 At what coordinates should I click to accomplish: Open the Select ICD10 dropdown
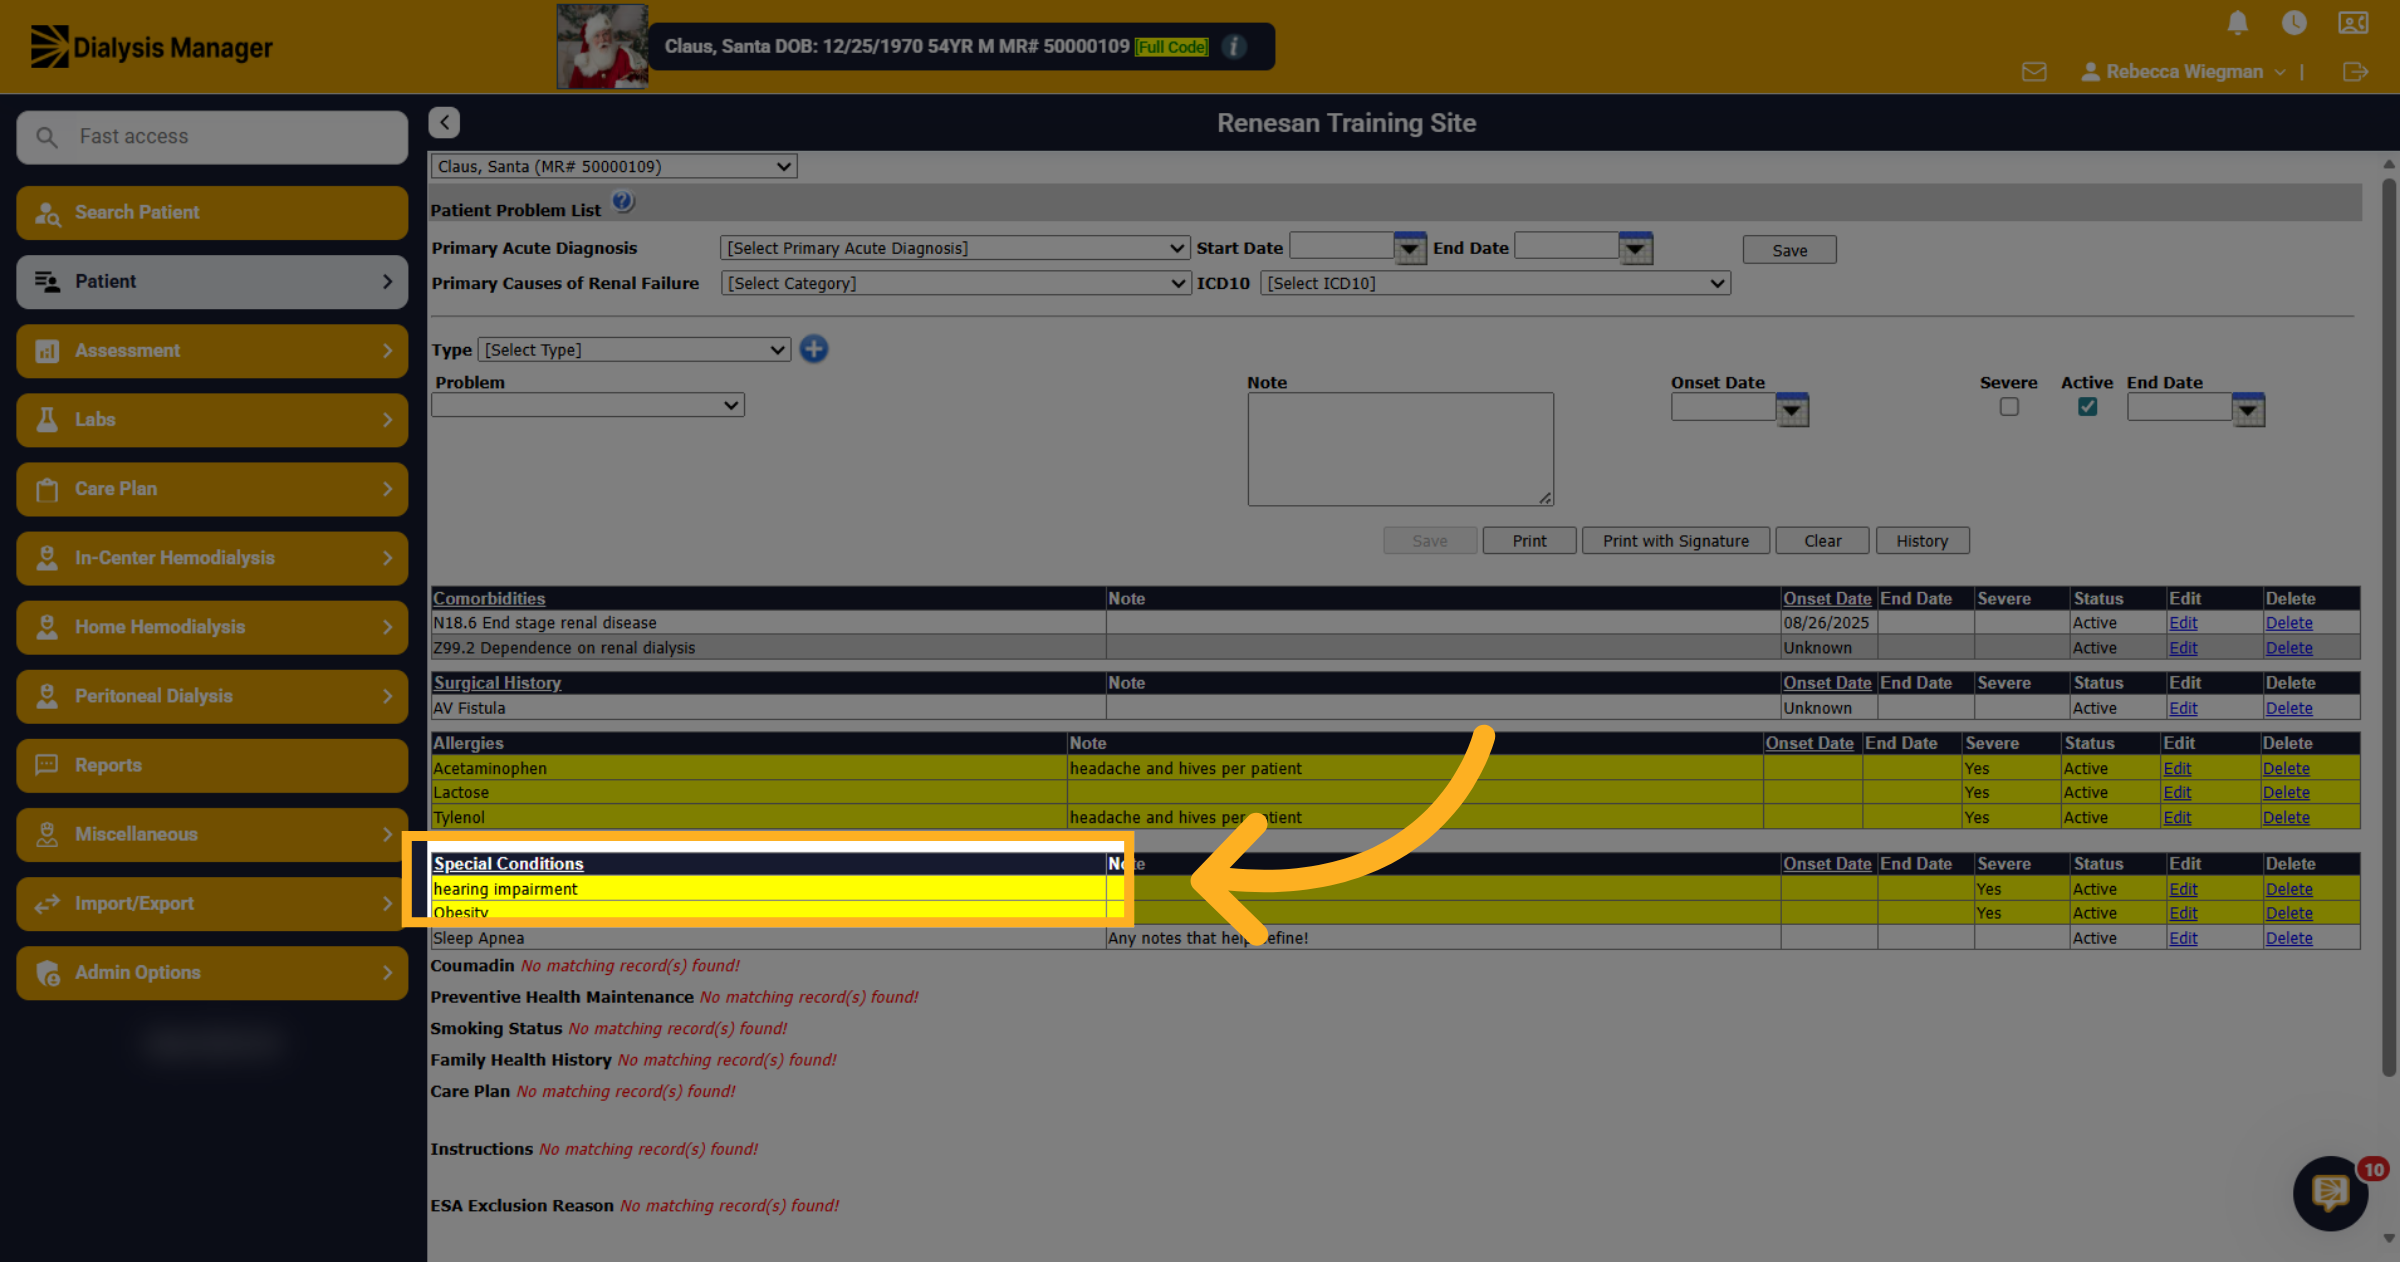pos(1495,283)
